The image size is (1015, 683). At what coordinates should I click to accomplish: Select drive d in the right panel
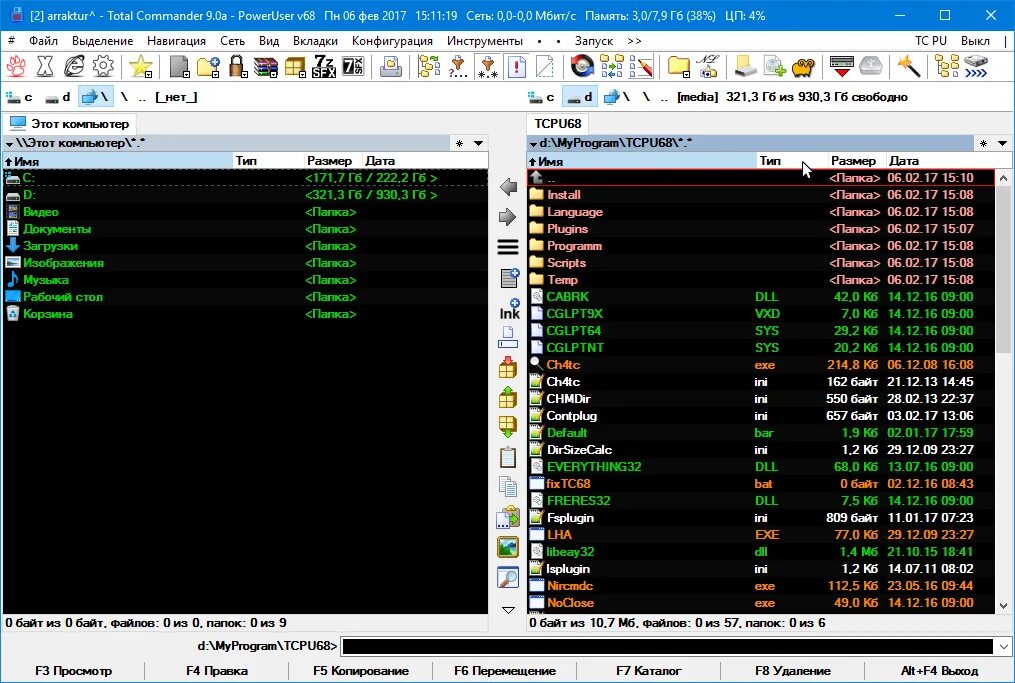(580, 97)
